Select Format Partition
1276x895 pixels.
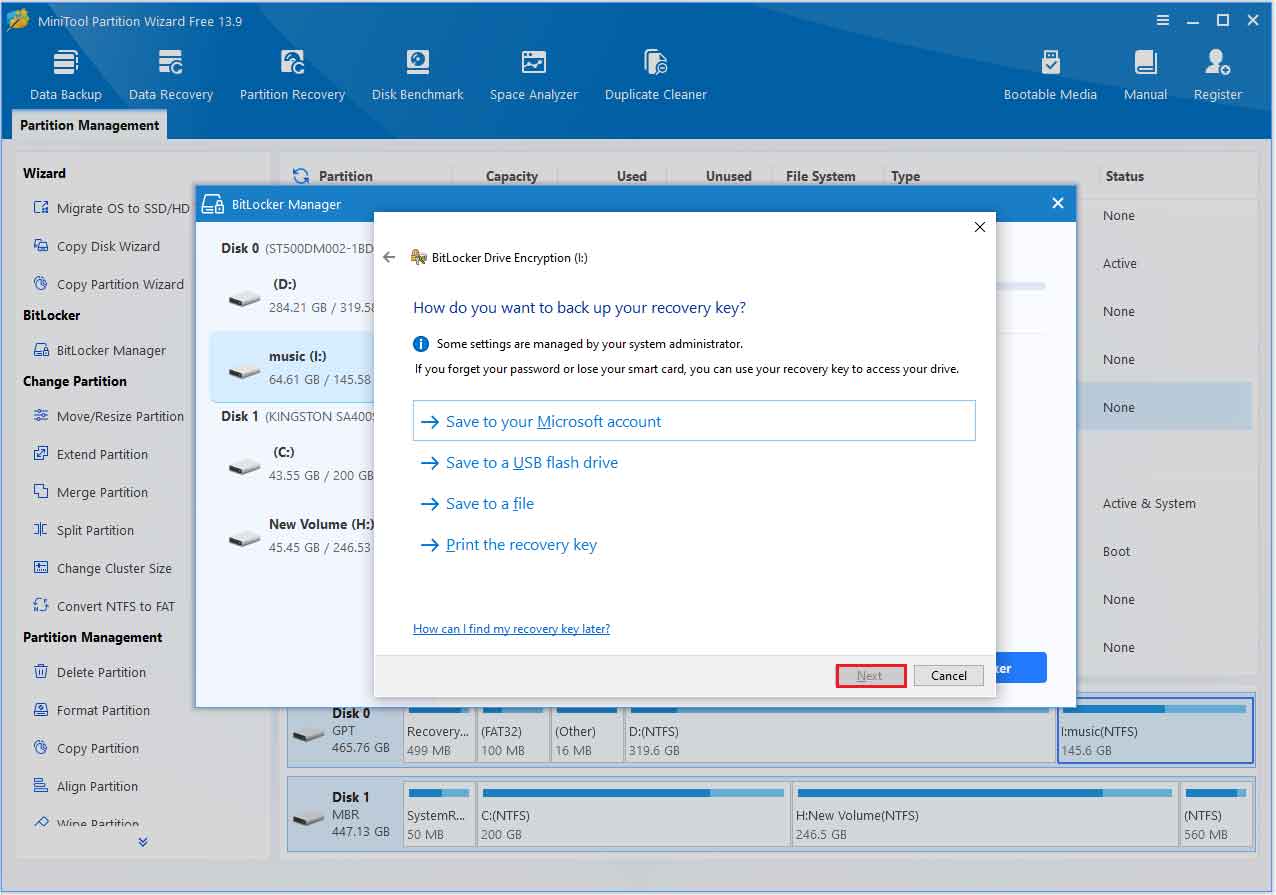pos(91,710)
